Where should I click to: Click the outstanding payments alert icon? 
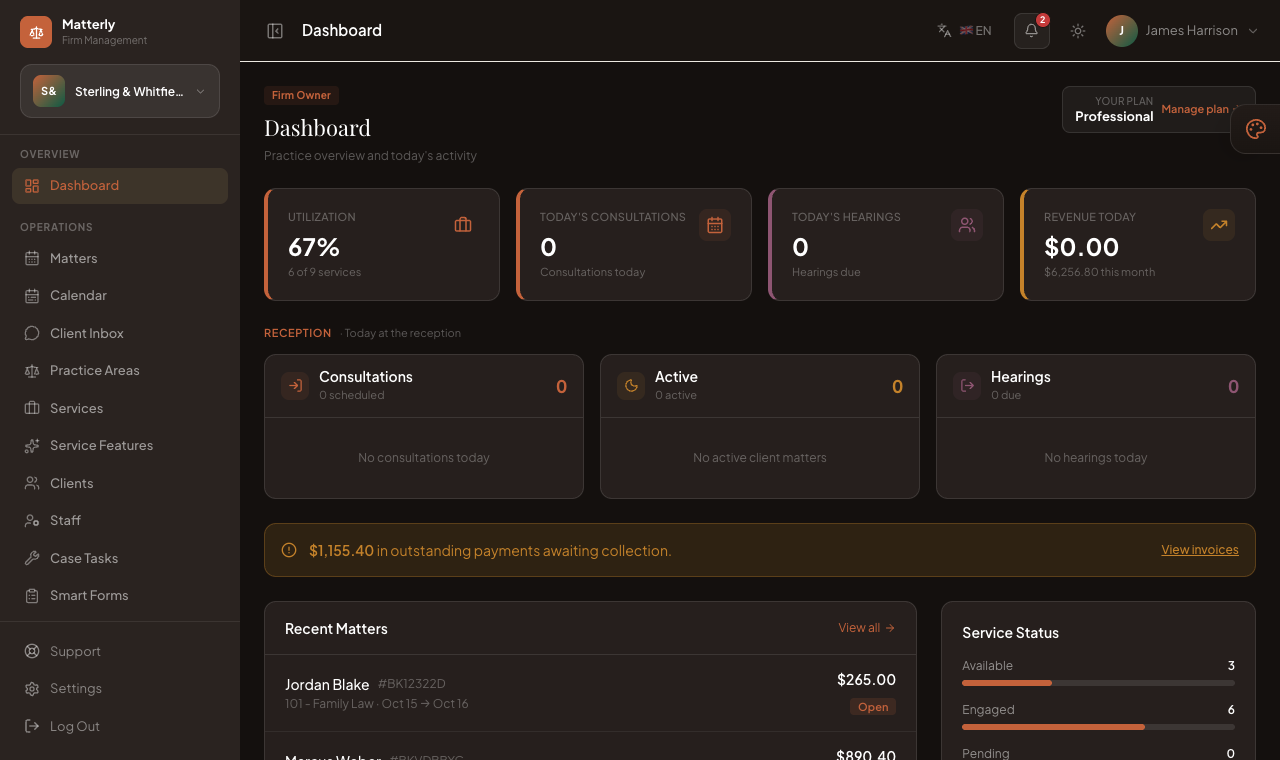pyautogui.click(x=289, y=550)
